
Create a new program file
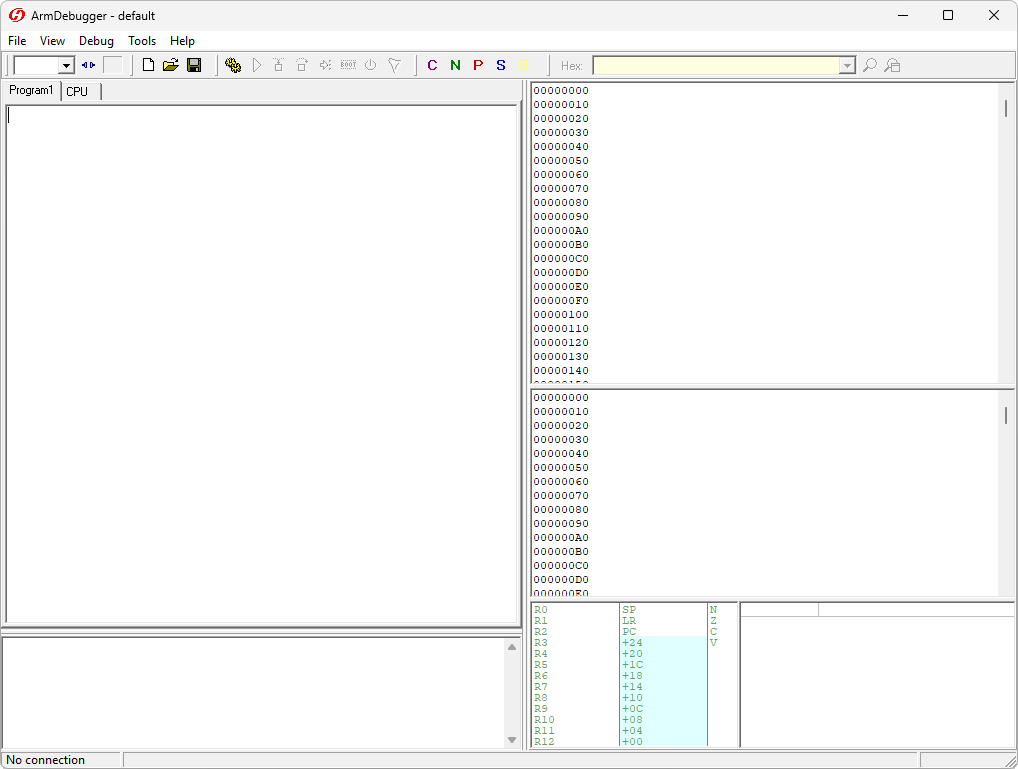pyautogui.click(x=149, y=65)
